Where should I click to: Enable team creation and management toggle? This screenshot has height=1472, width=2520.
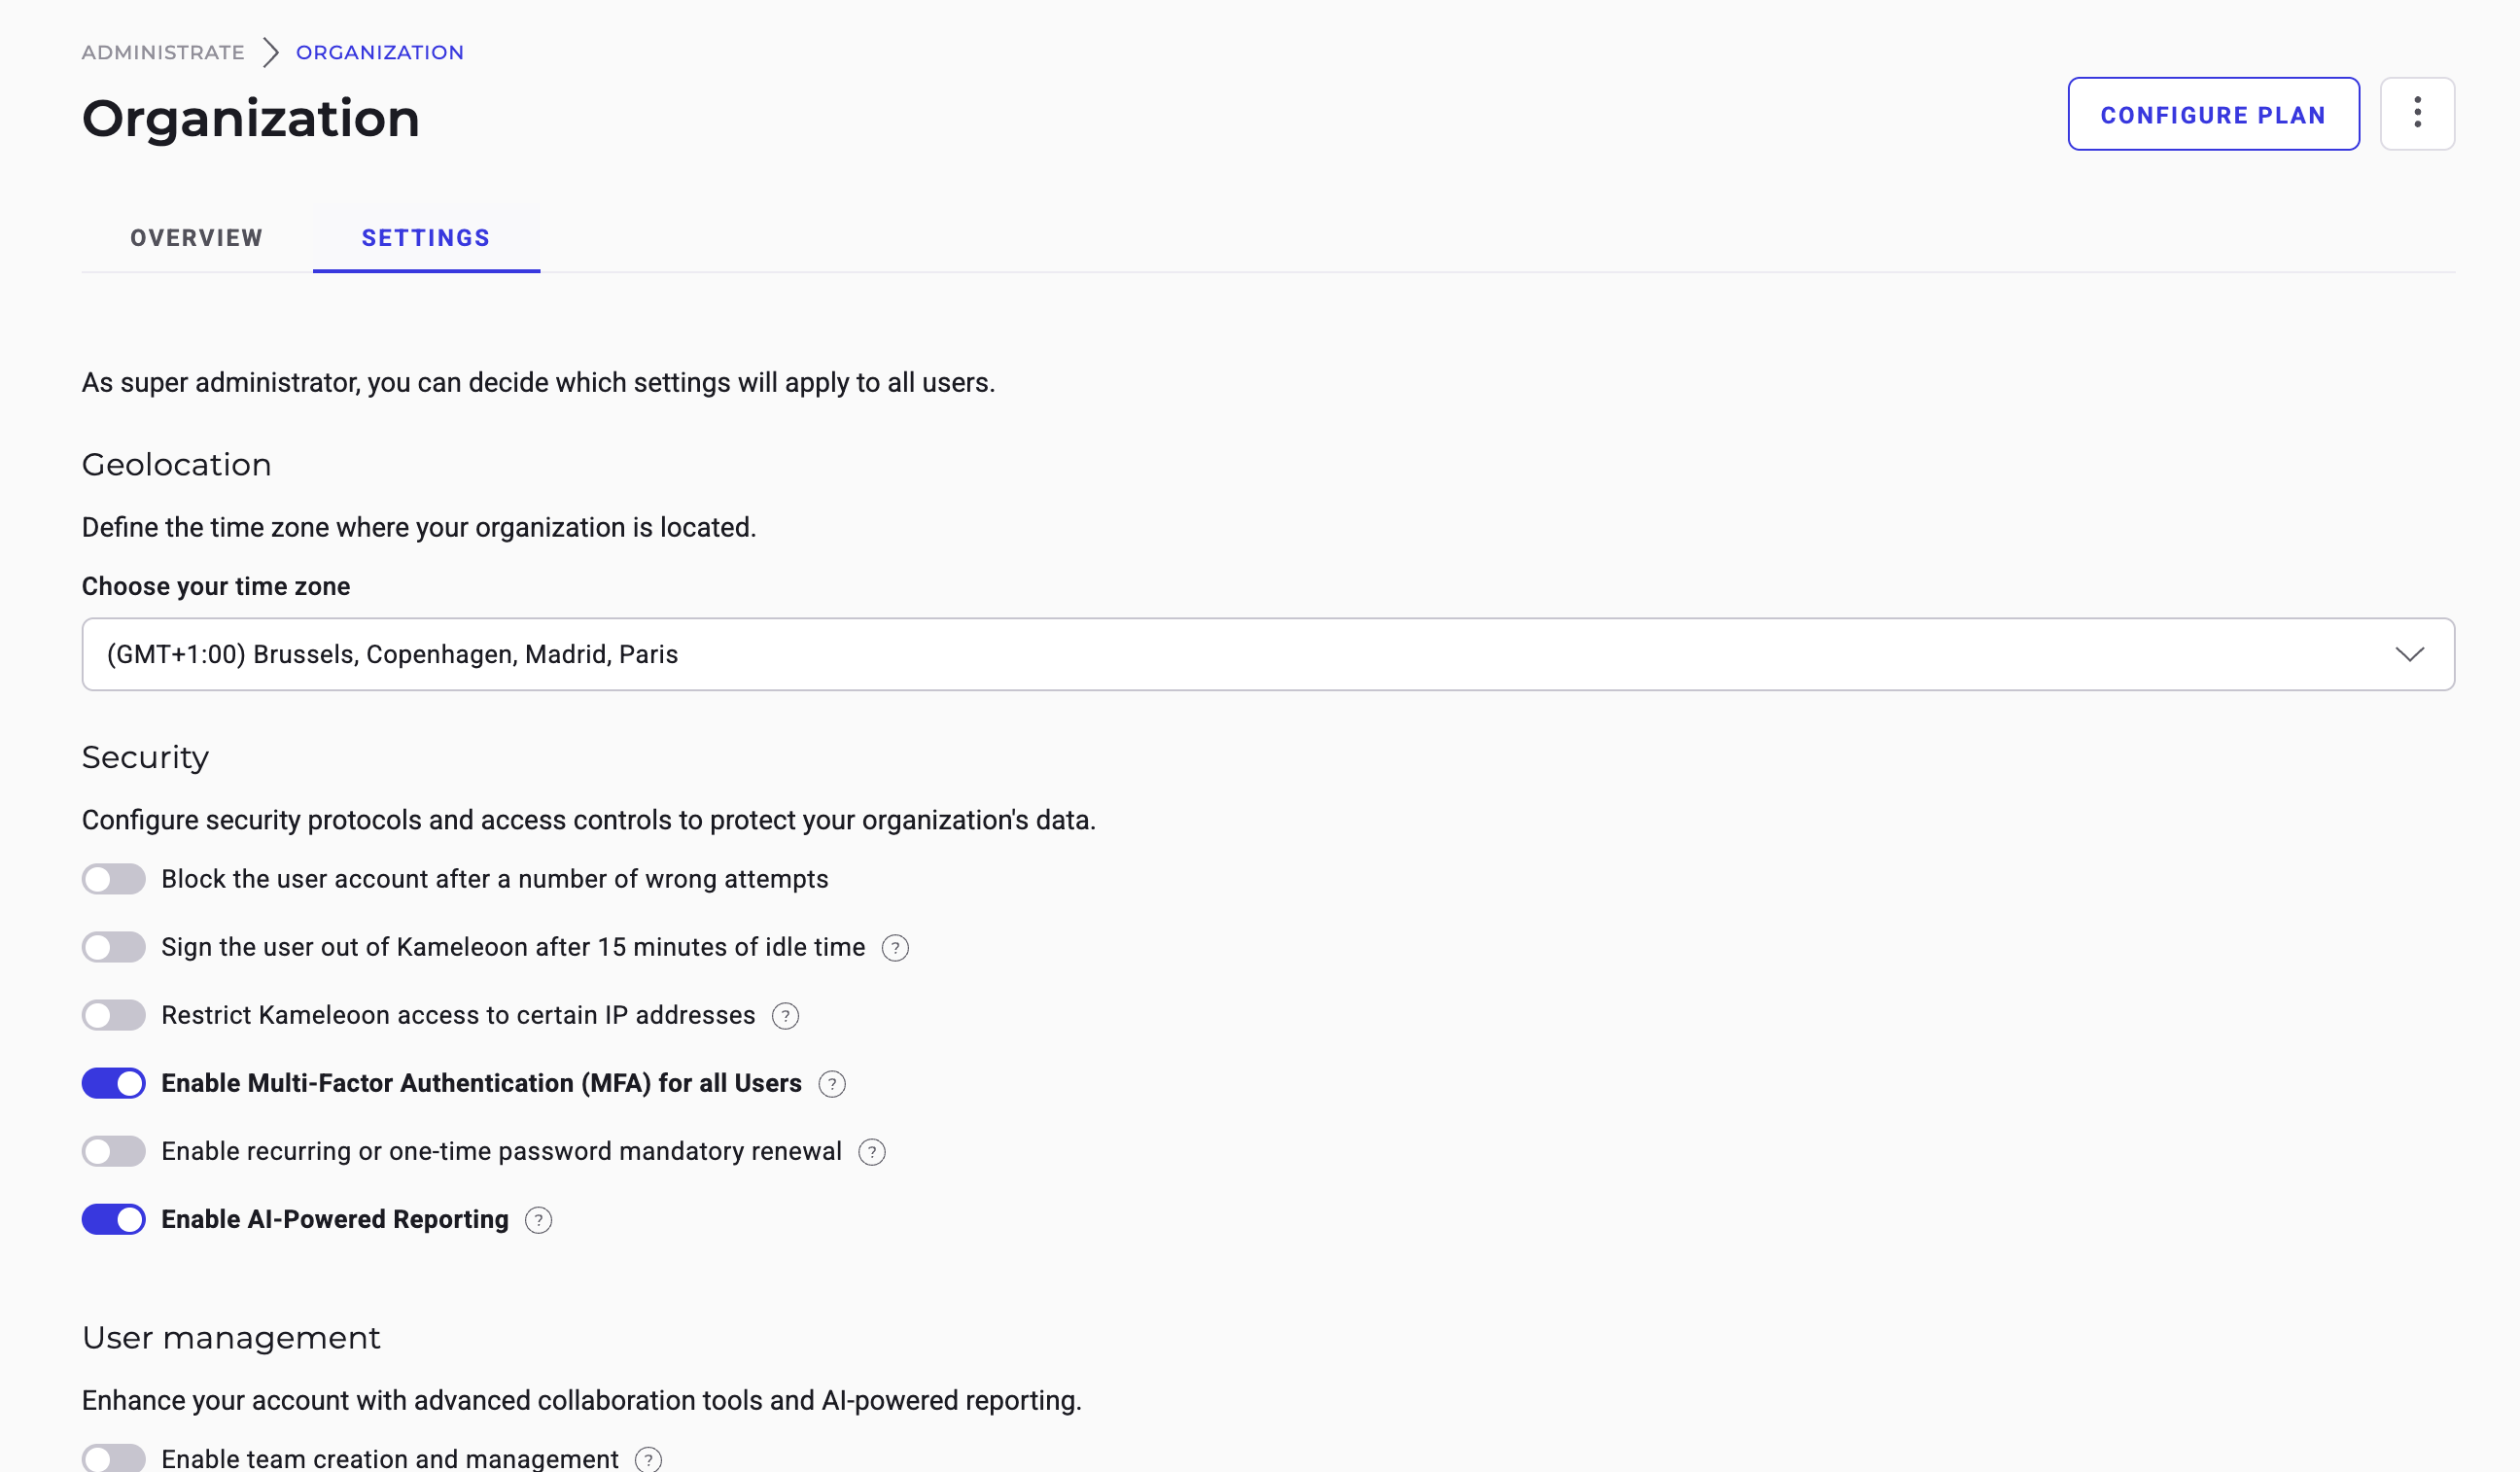(114, 1458)
